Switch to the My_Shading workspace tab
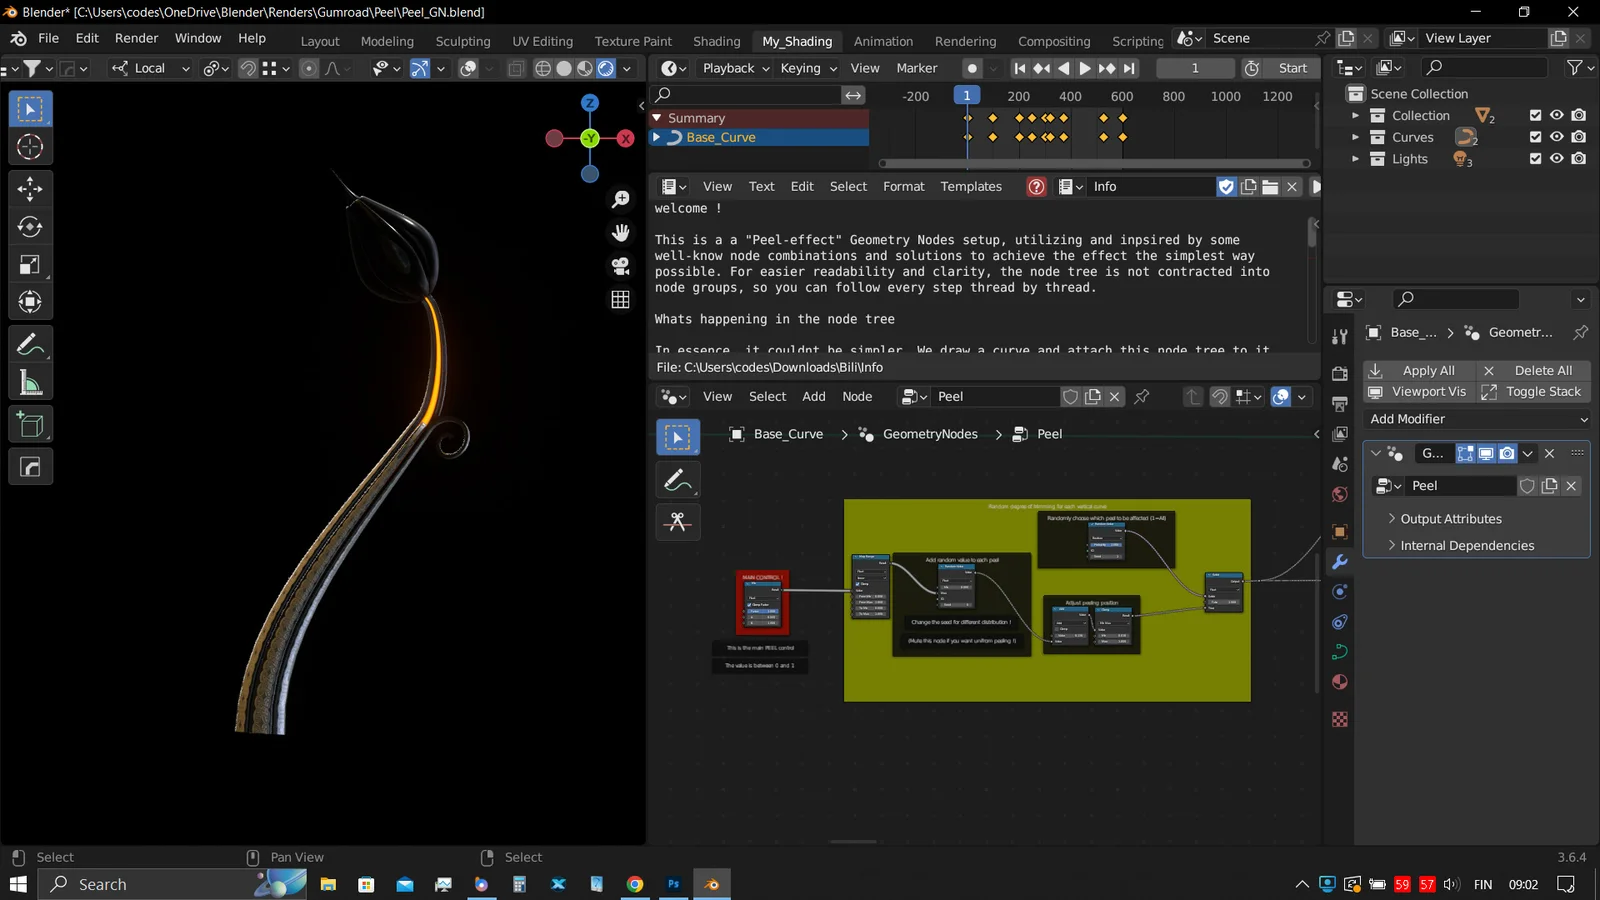Image resolution: width=1600 pixels, height=900 pixels. (797, 41)
